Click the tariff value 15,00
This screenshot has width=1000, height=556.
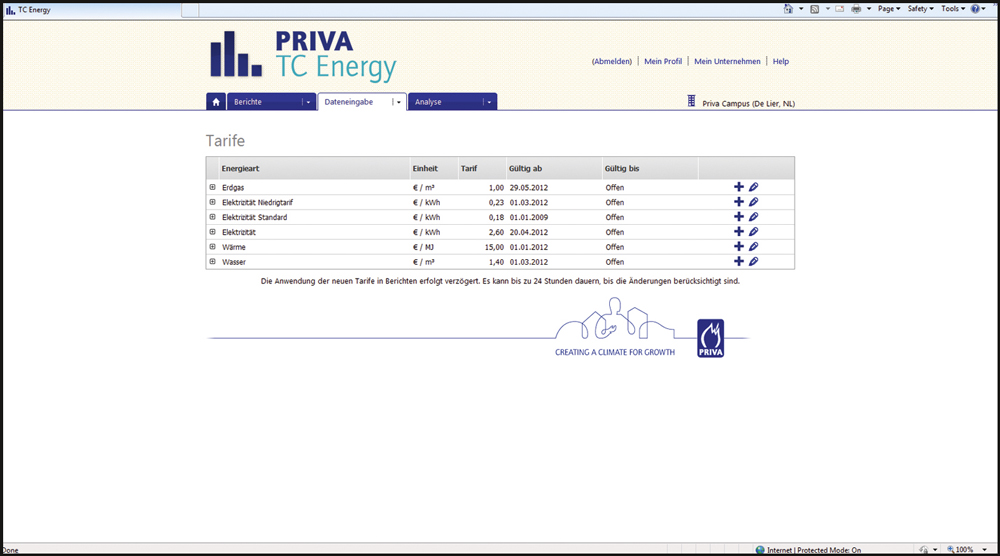[494, 247]
